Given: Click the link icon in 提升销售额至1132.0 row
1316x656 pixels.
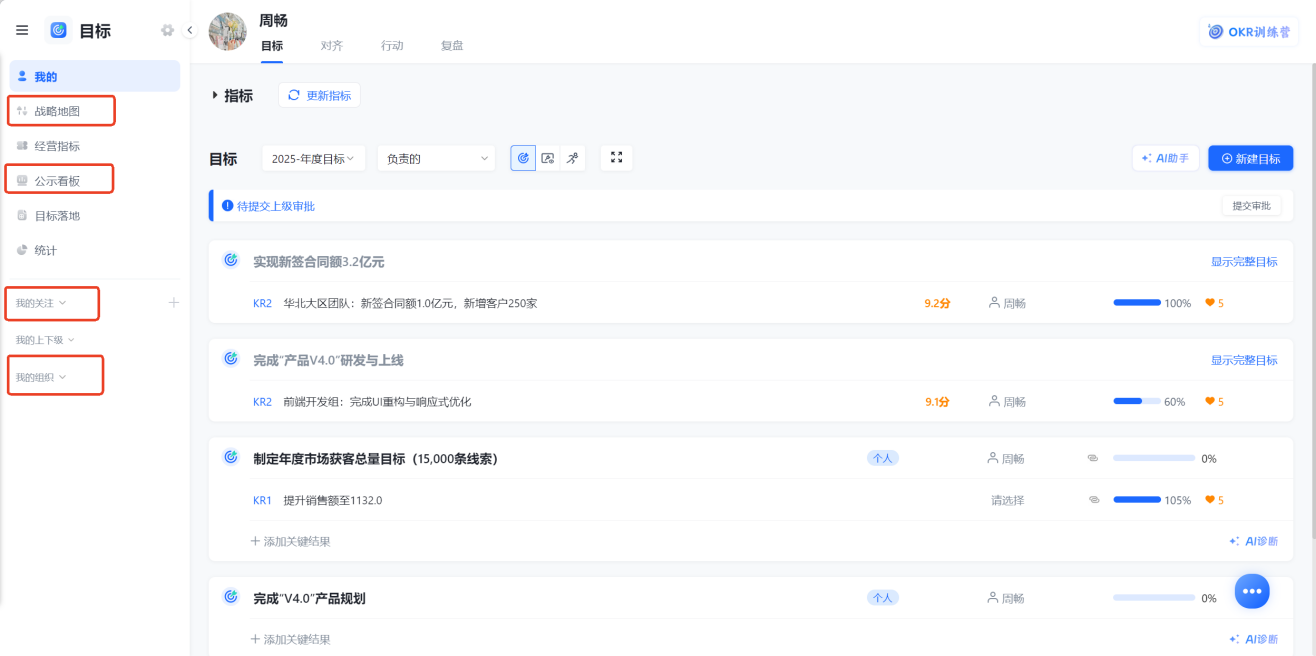Looking at the screenshot, I should coord(1093,499).
